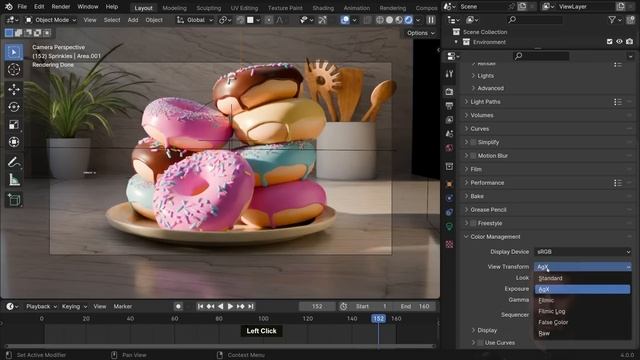The height and width of the screenshot is (360, 640).
Task: Enable the Use Curves checkbox
Action: tap(480, 342)
